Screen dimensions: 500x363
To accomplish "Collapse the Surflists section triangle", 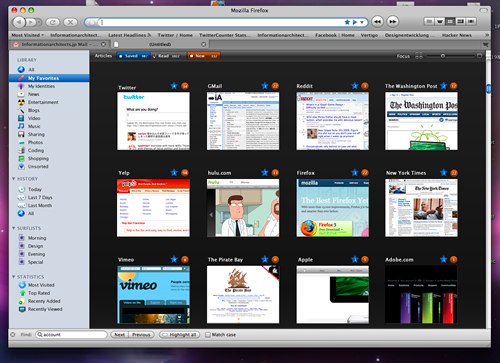I will point(14,228).
